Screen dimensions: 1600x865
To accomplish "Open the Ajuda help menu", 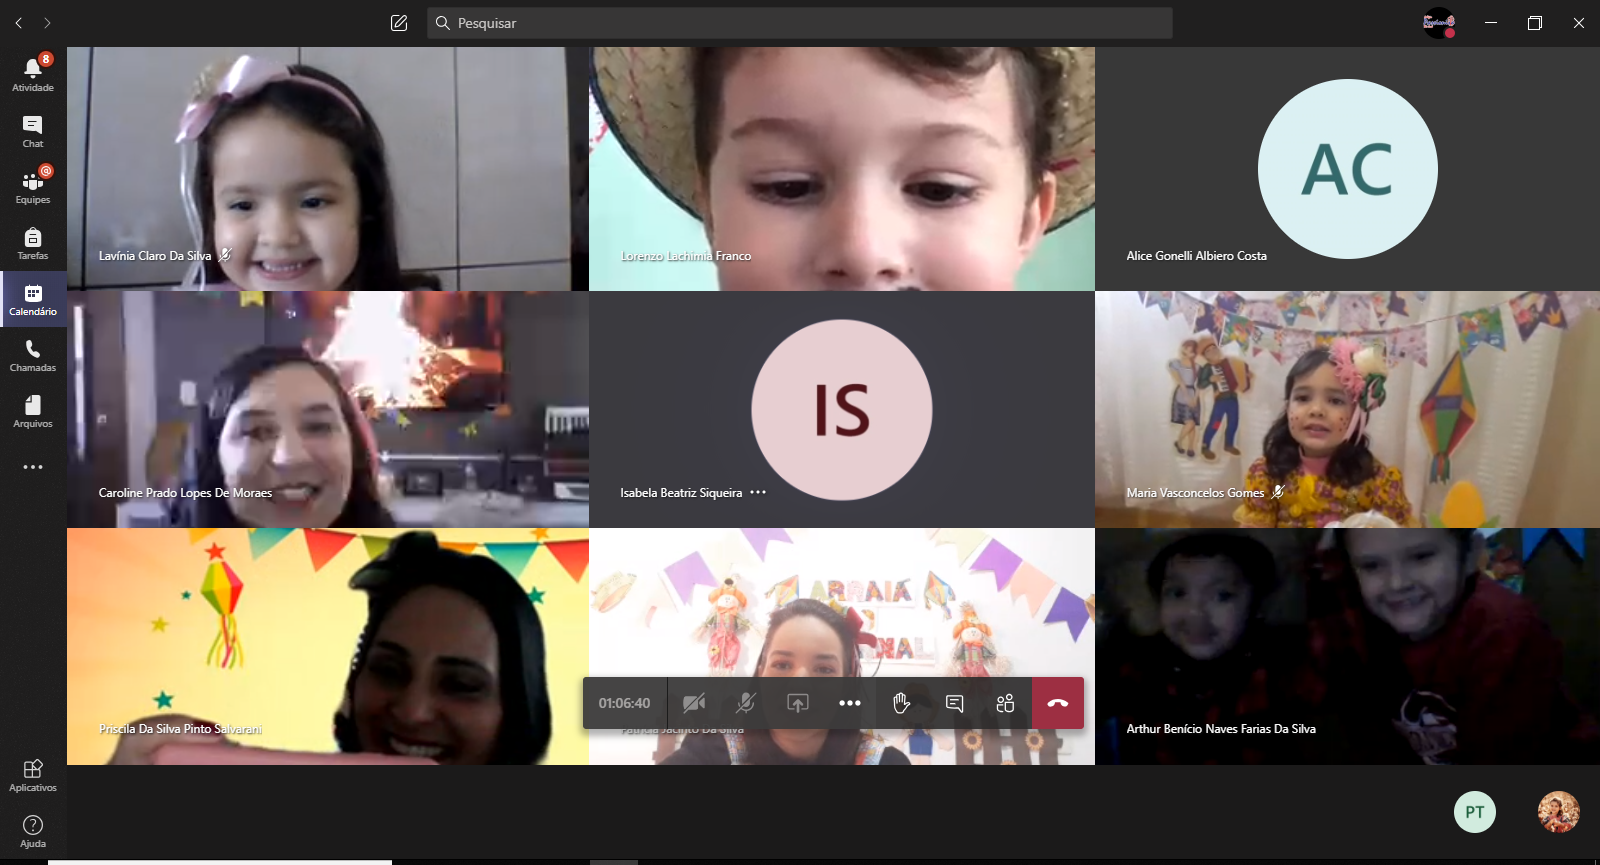I will [33, 830].
